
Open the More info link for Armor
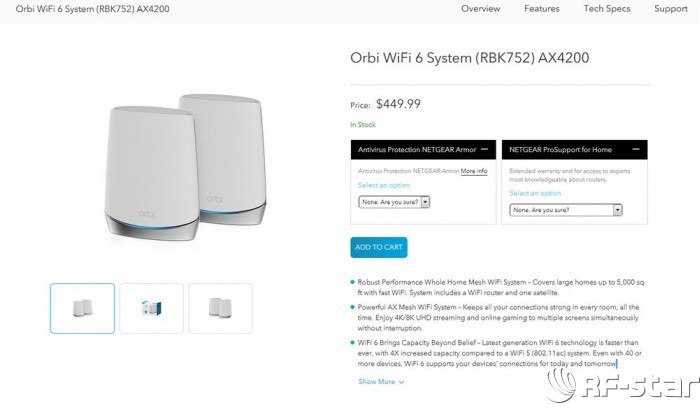pos(474,171)
